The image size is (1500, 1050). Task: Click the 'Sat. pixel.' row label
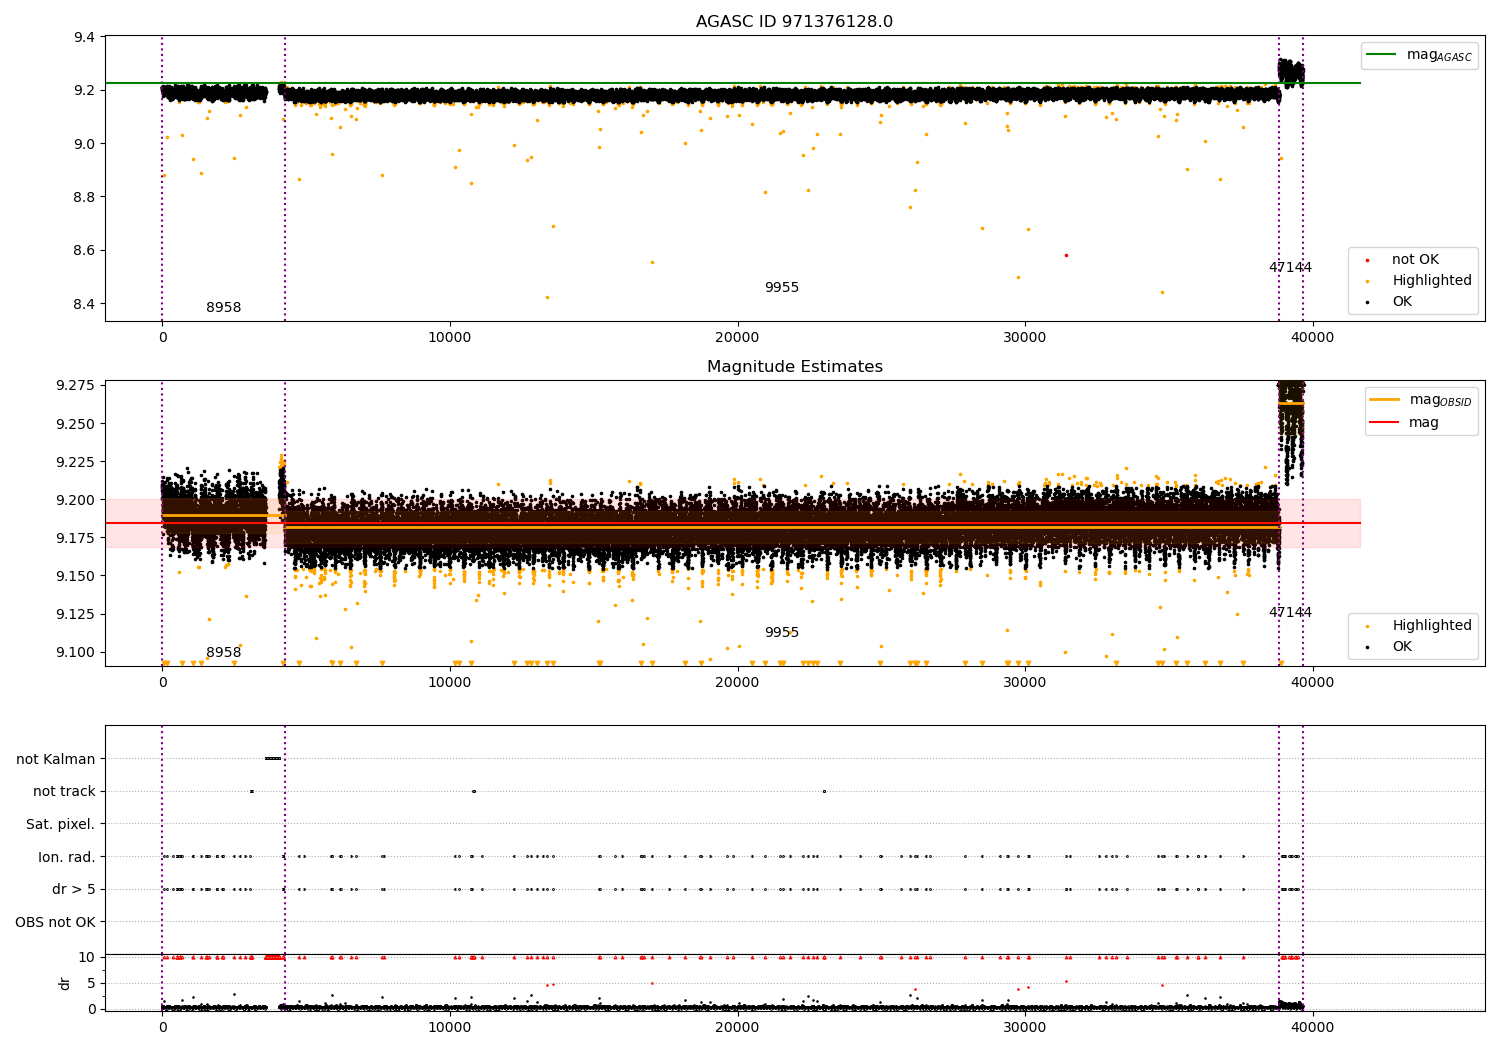click(61, 824)
